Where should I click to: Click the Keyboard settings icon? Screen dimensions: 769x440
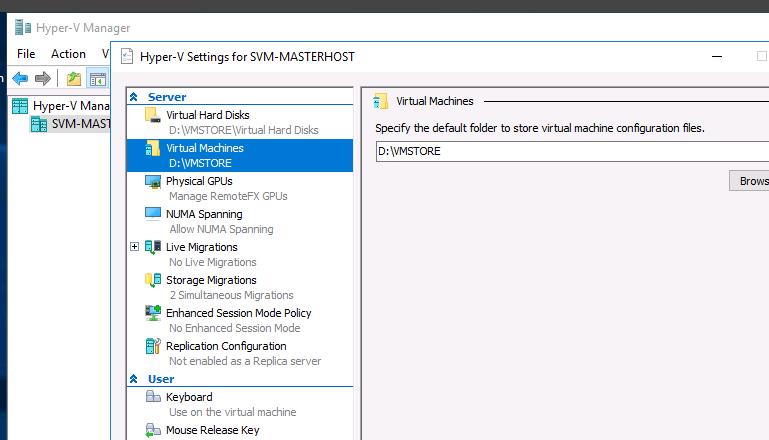153,397
